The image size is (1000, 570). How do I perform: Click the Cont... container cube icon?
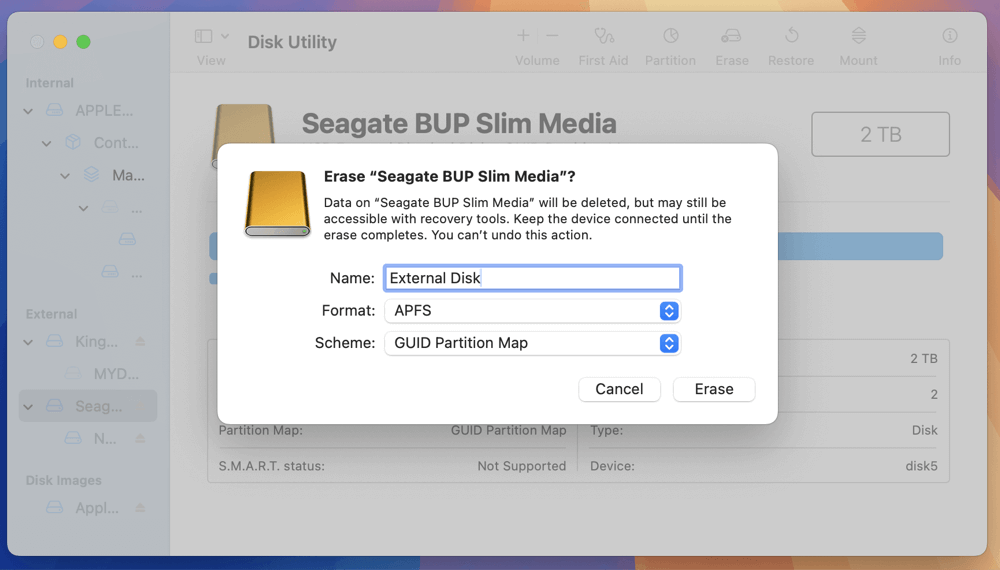73,143
